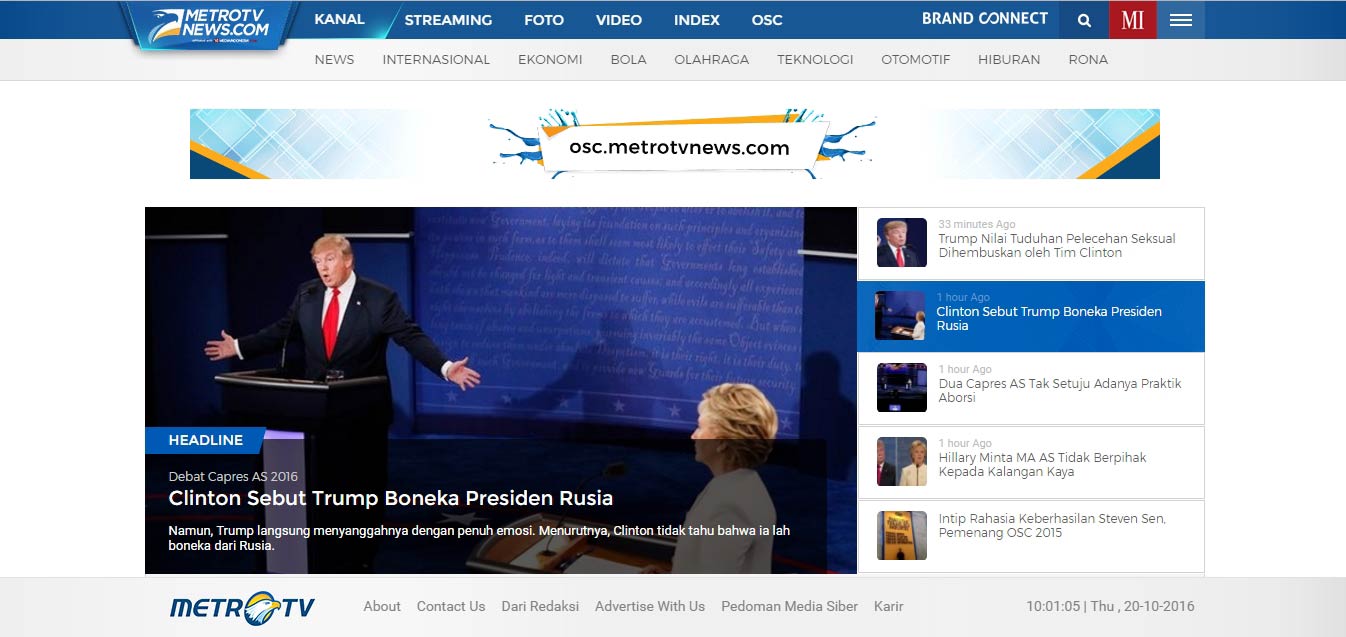1346x637 pixels.
Task: Open the hamburger menu icon
Action: [1181, 20]
